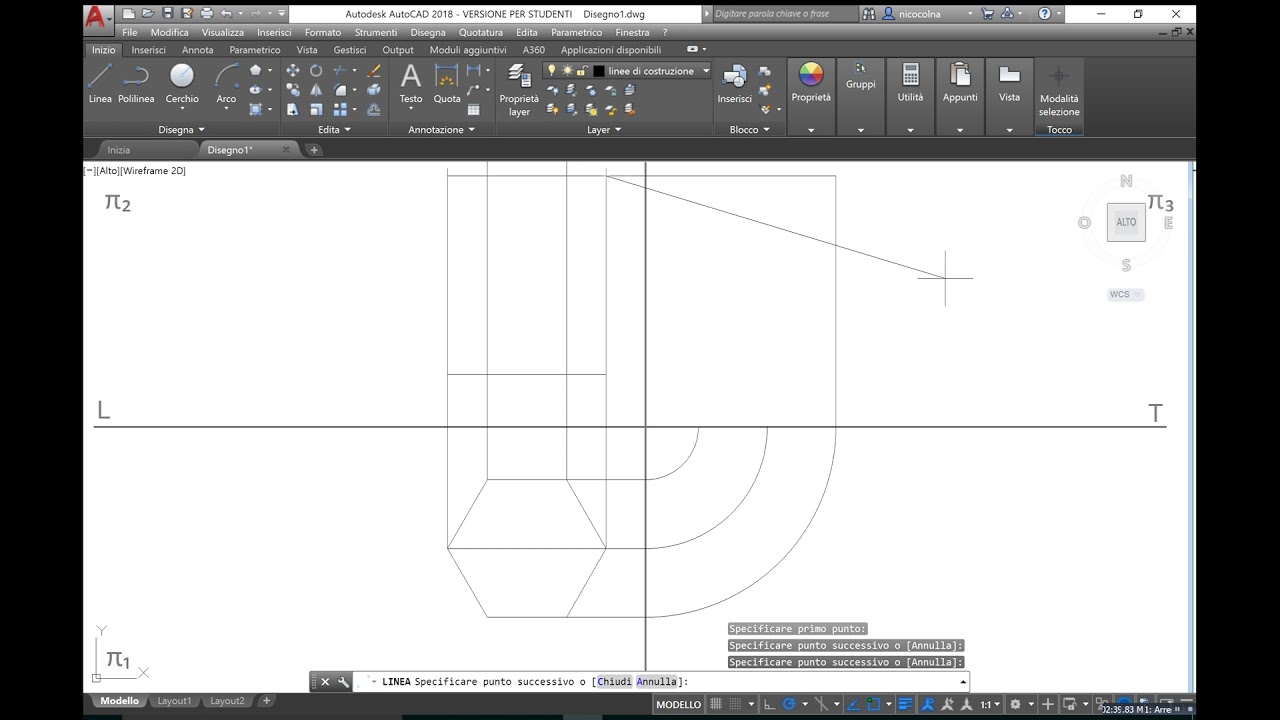
Task: Click the ALTO face of the ViewCube
Action: [x=1126, y=222]
